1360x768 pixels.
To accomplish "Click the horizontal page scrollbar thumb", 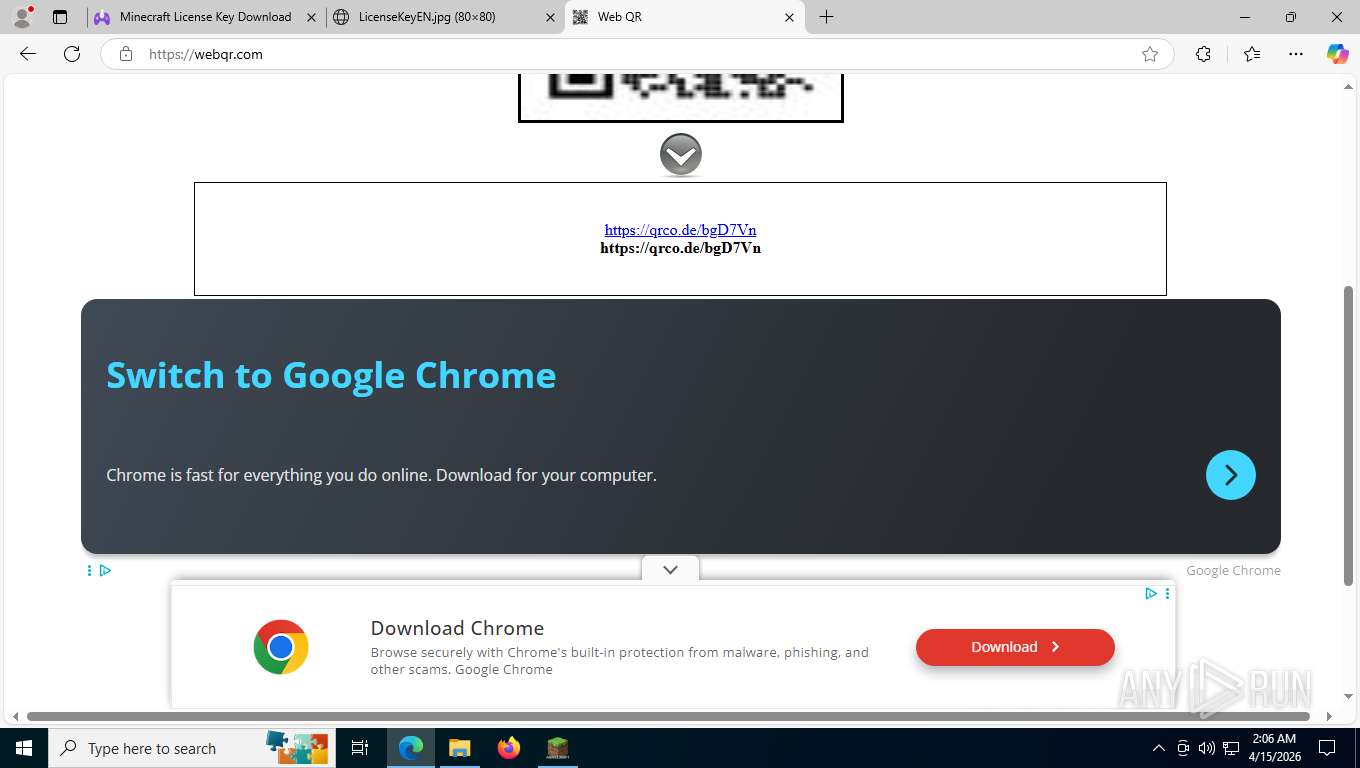I will (x=668, y=716).
